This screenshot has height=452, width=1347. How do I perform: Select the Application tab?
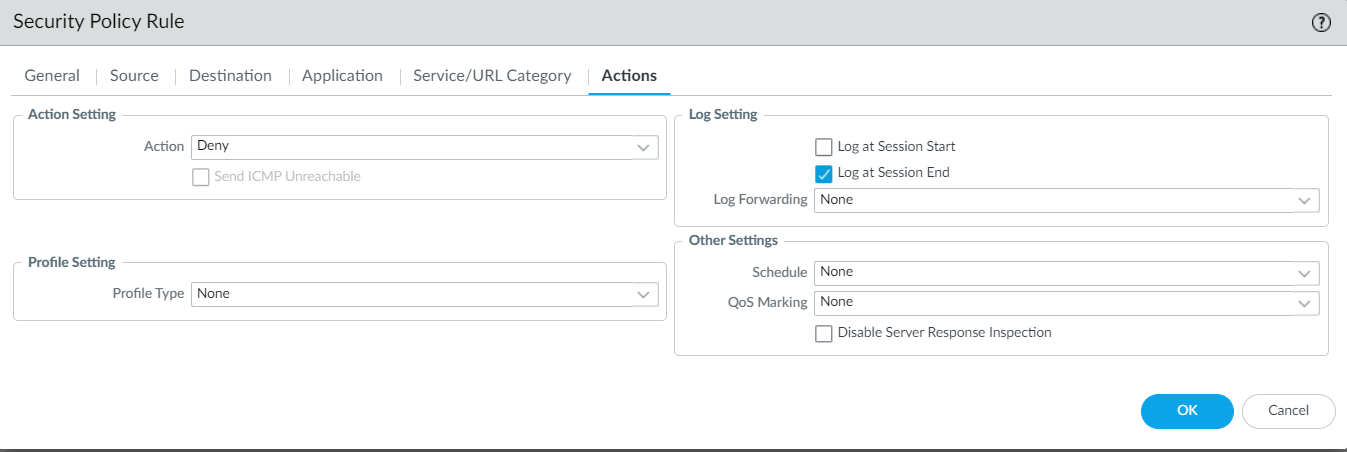(x=342, y=76)
